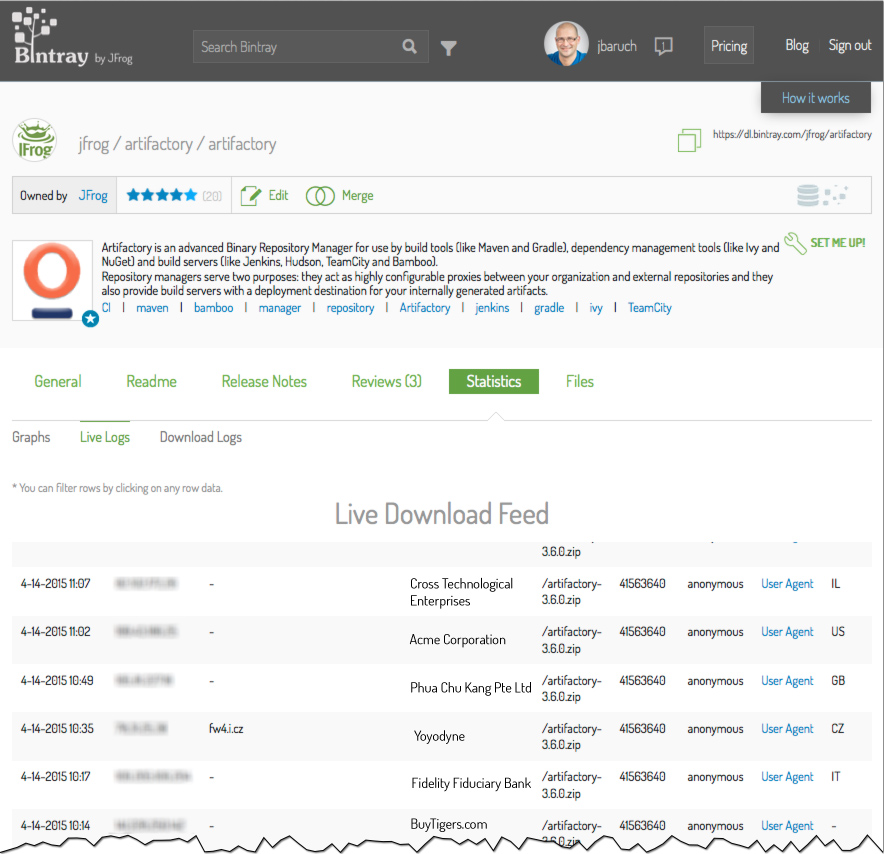Click the search magnifier icon
The height and width of the screenshot is (854, 884).
(410, 46)
